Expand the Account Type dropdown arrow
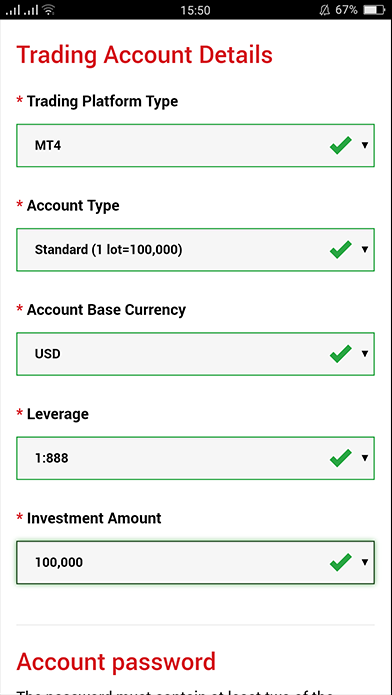This screenshot has width=392, height=695. (x=365, y=250)
